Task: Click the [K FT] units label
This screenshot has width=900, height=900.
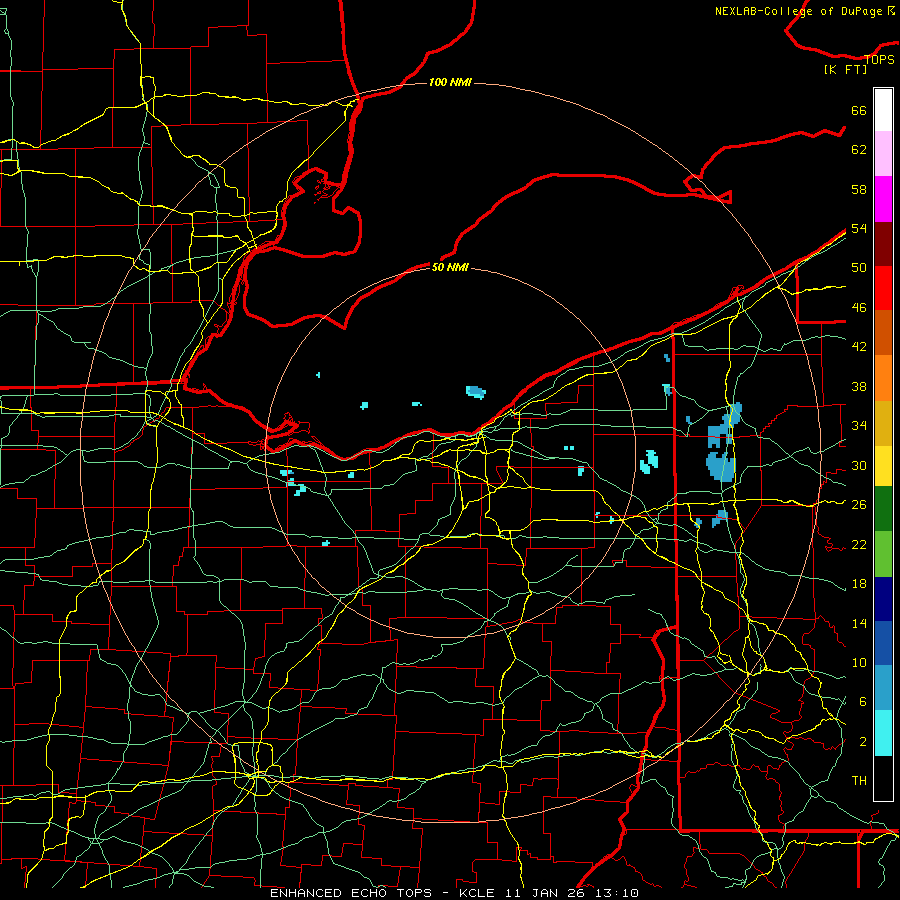Action: click(845, 70)
